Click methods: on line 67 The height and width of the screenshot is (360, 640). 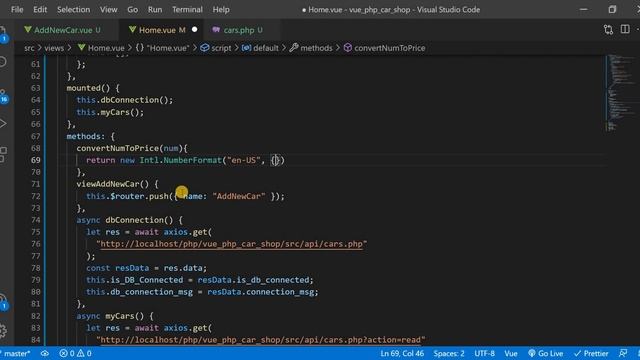coord(86,136)
